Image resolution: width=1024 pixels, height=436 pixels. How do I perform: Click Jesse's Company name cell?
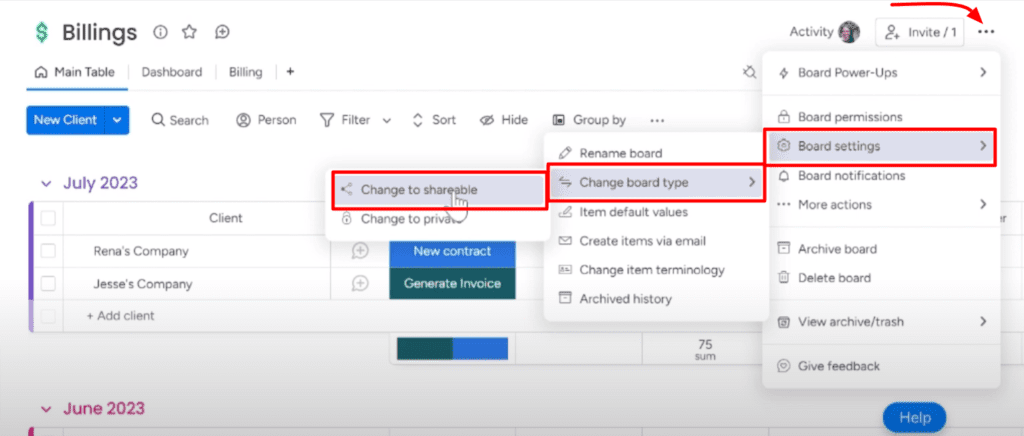click(x=143, y=284)
